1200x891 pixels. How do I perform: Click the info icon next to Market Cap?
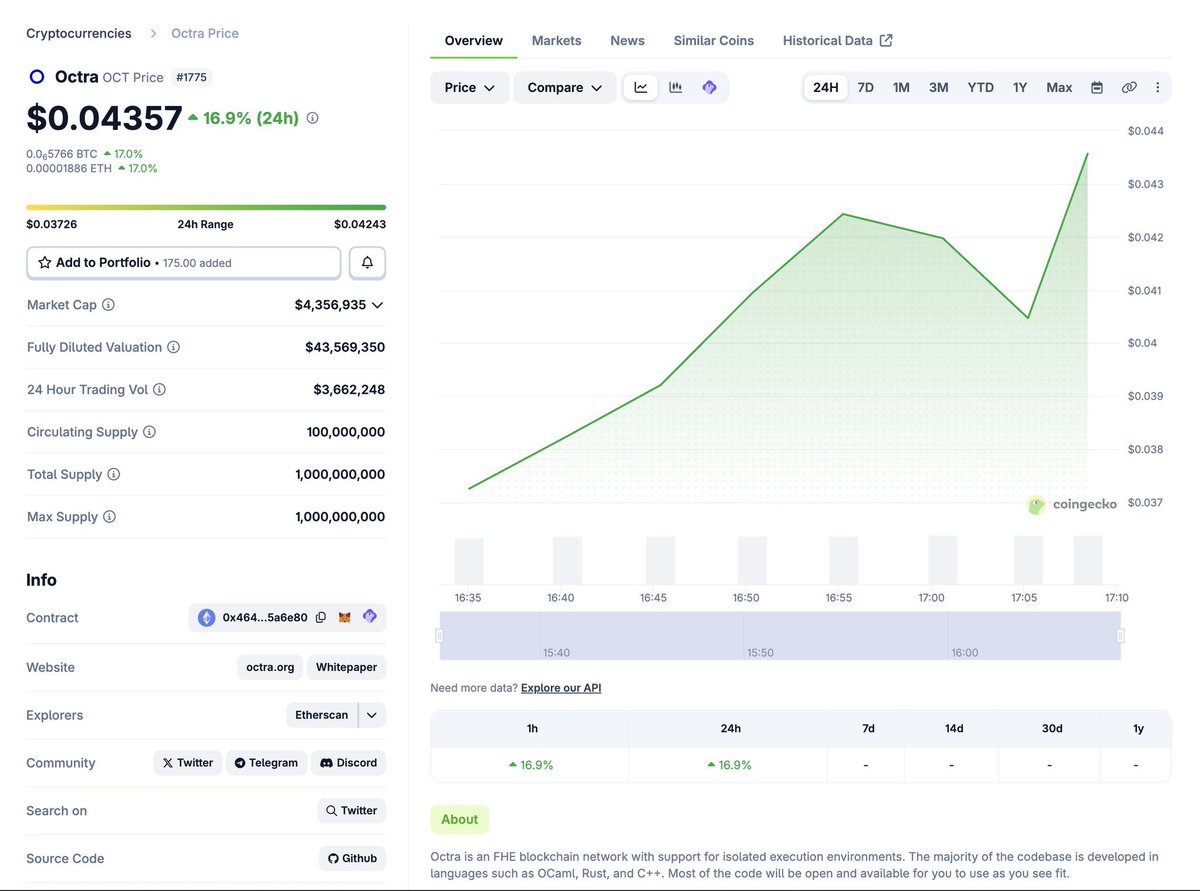pos(108,305)
